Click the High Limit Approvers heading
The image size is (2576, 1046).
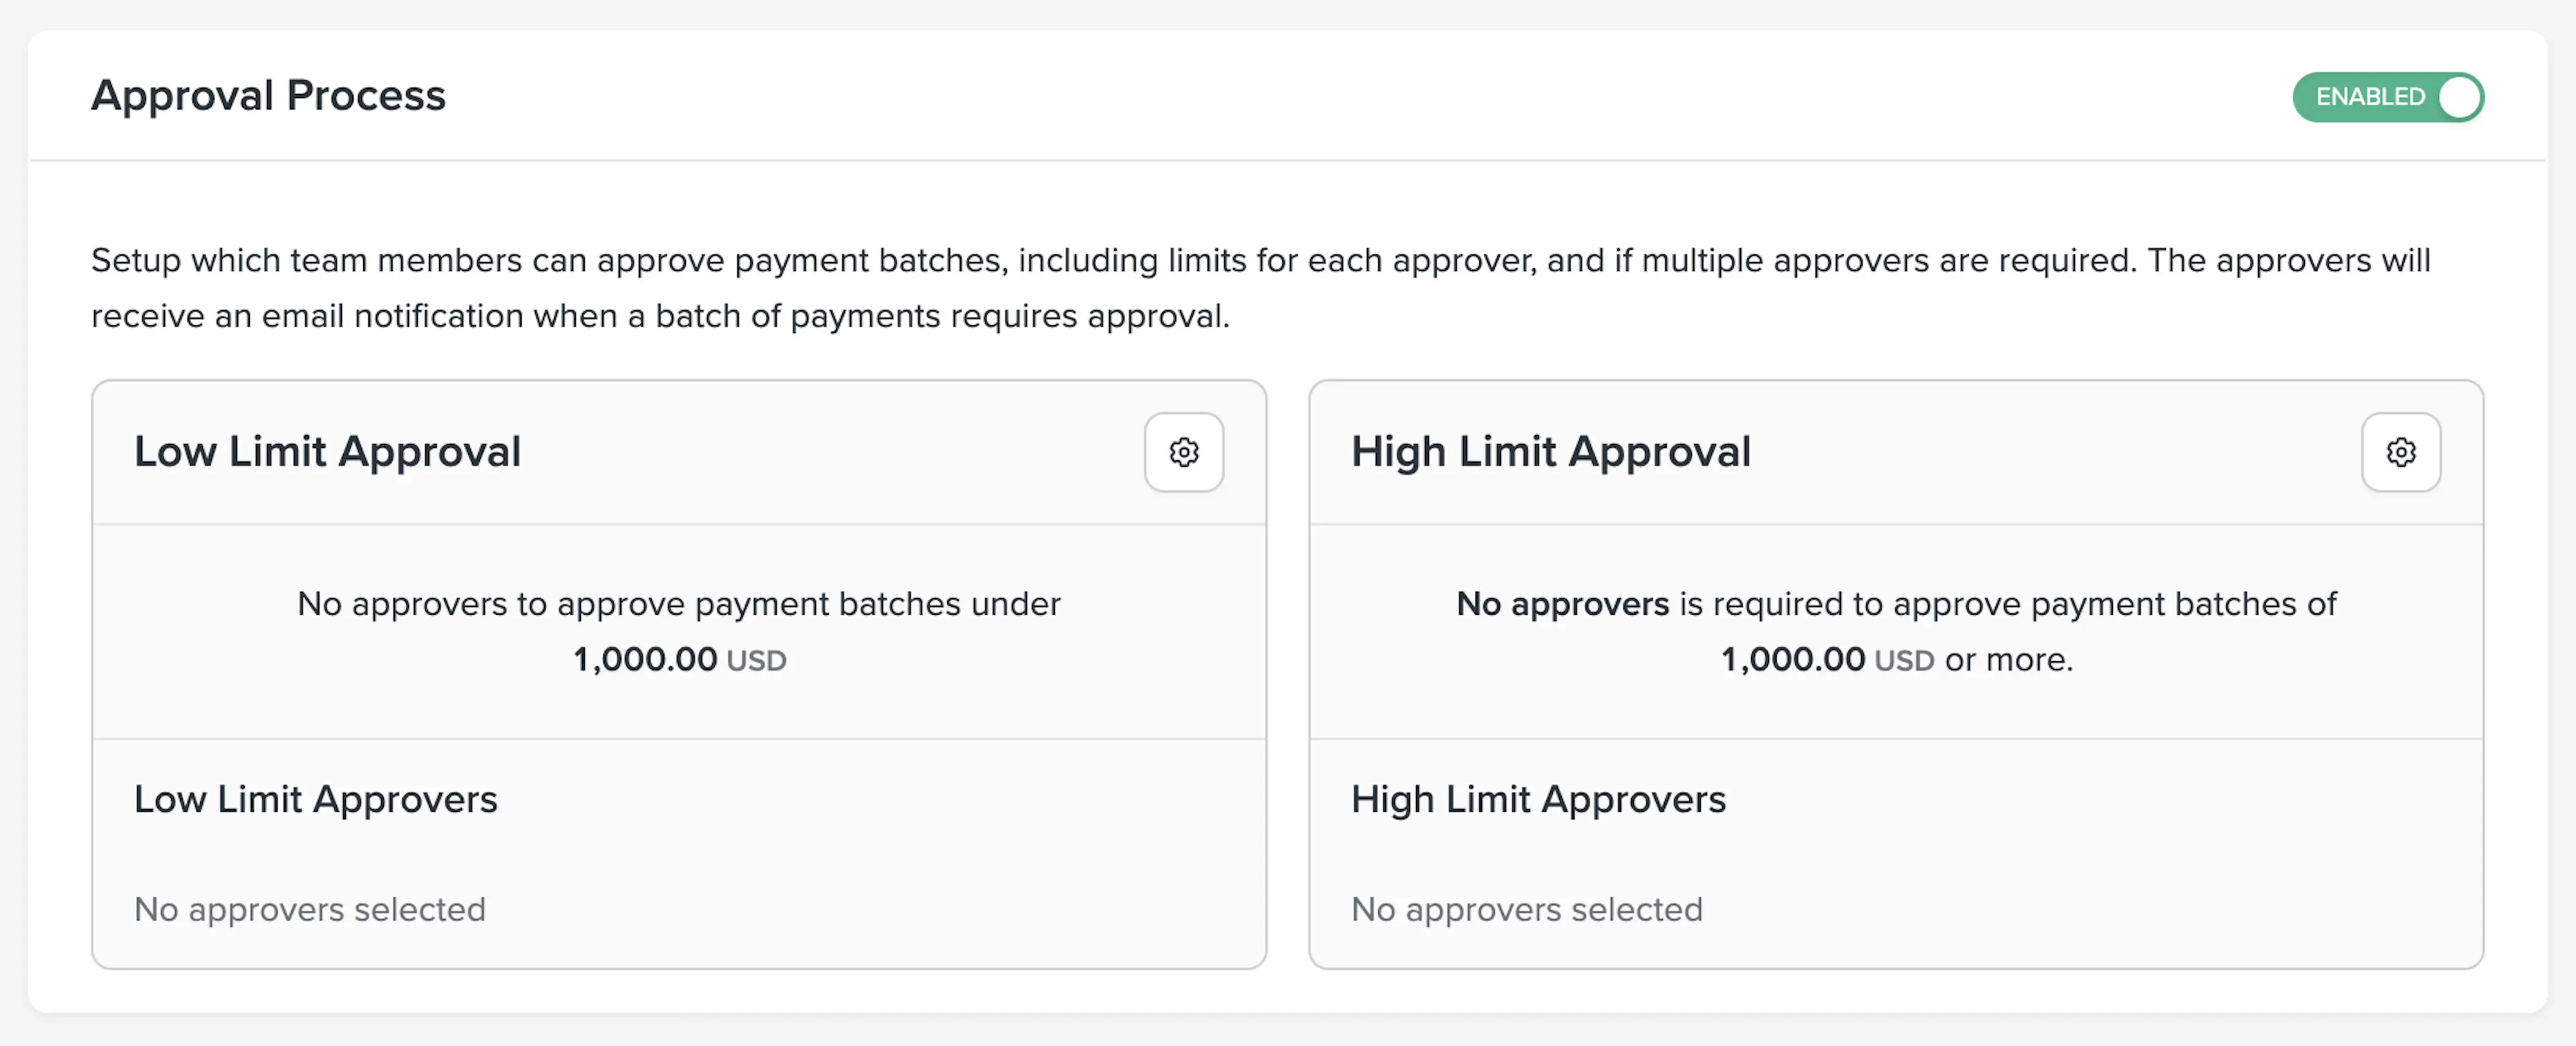coord(1538,799)
